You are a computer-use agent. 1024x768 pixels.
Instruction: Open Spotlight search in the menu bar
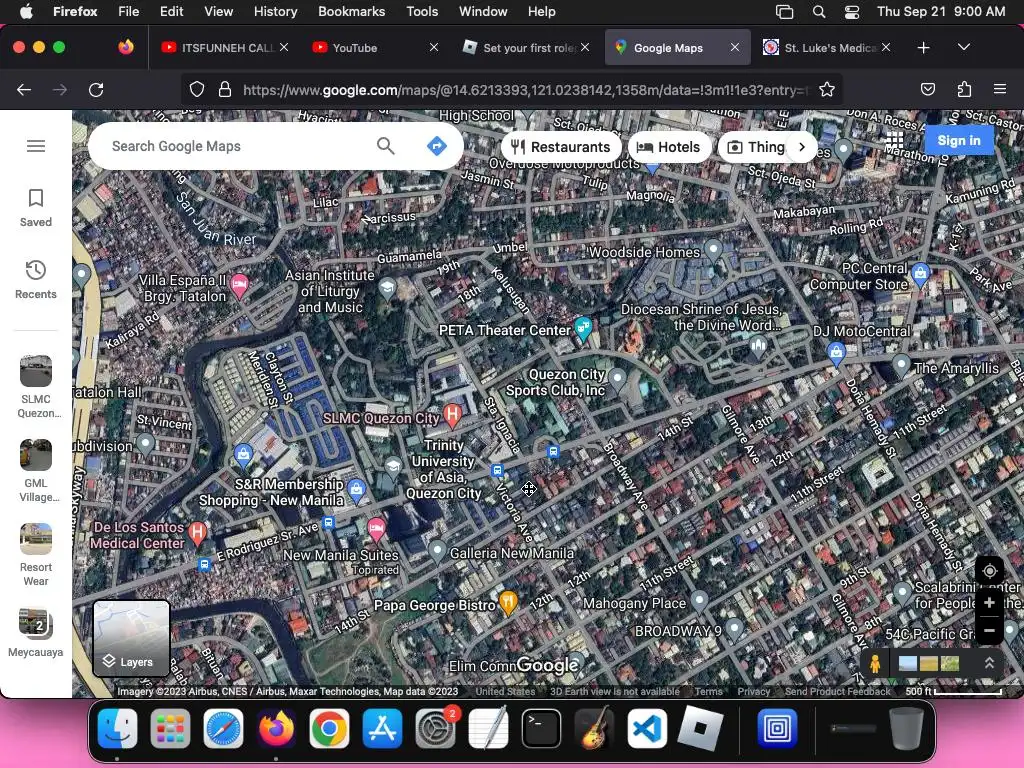[818, 12]
